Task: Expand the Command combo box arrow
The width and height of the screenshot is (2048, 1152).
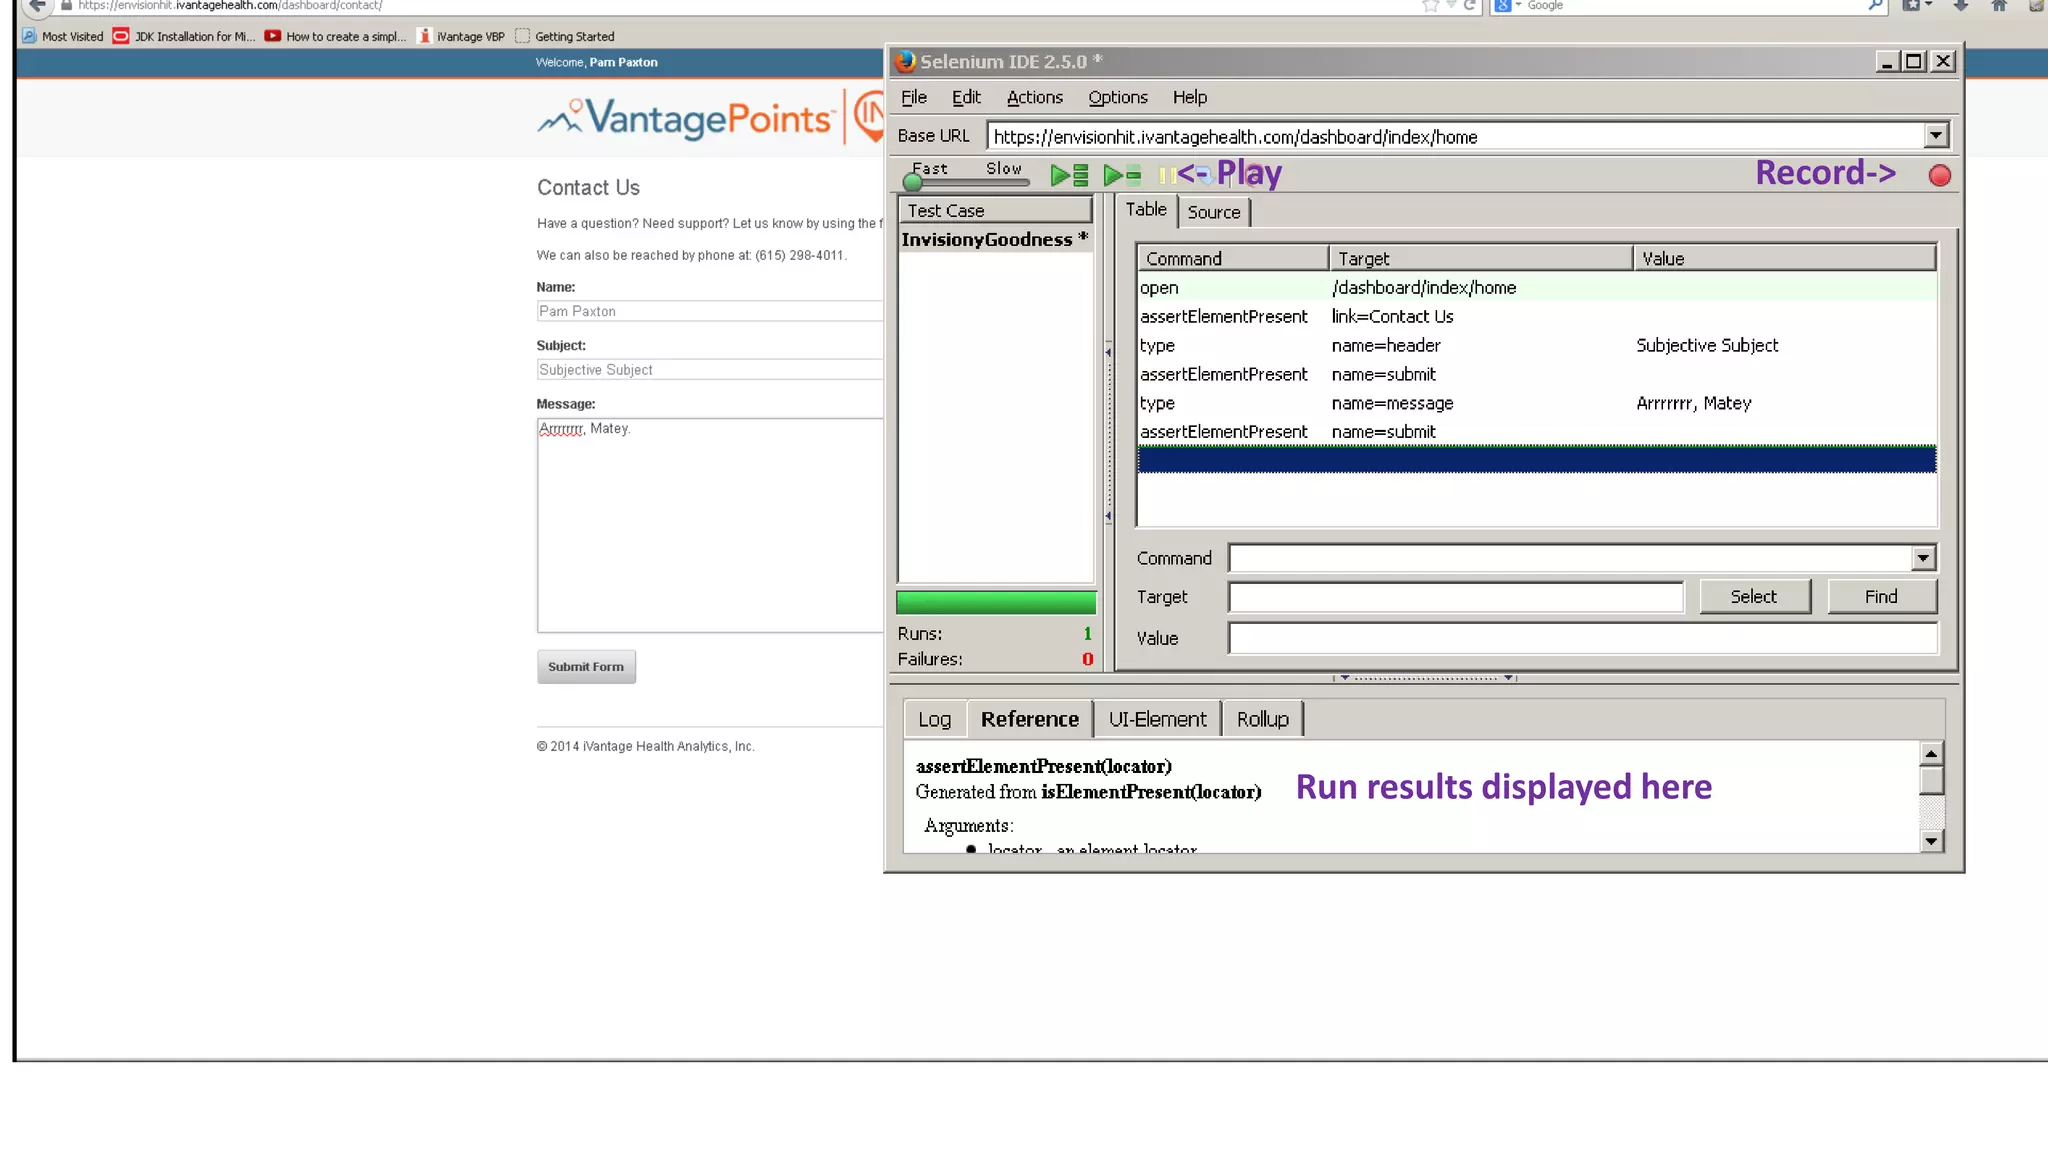Action: pos(1923,558)
